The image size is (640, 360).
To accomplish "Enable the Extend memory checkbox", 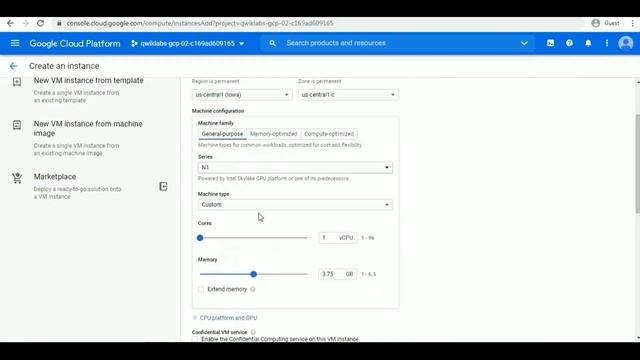I will (x=201, y=289).
